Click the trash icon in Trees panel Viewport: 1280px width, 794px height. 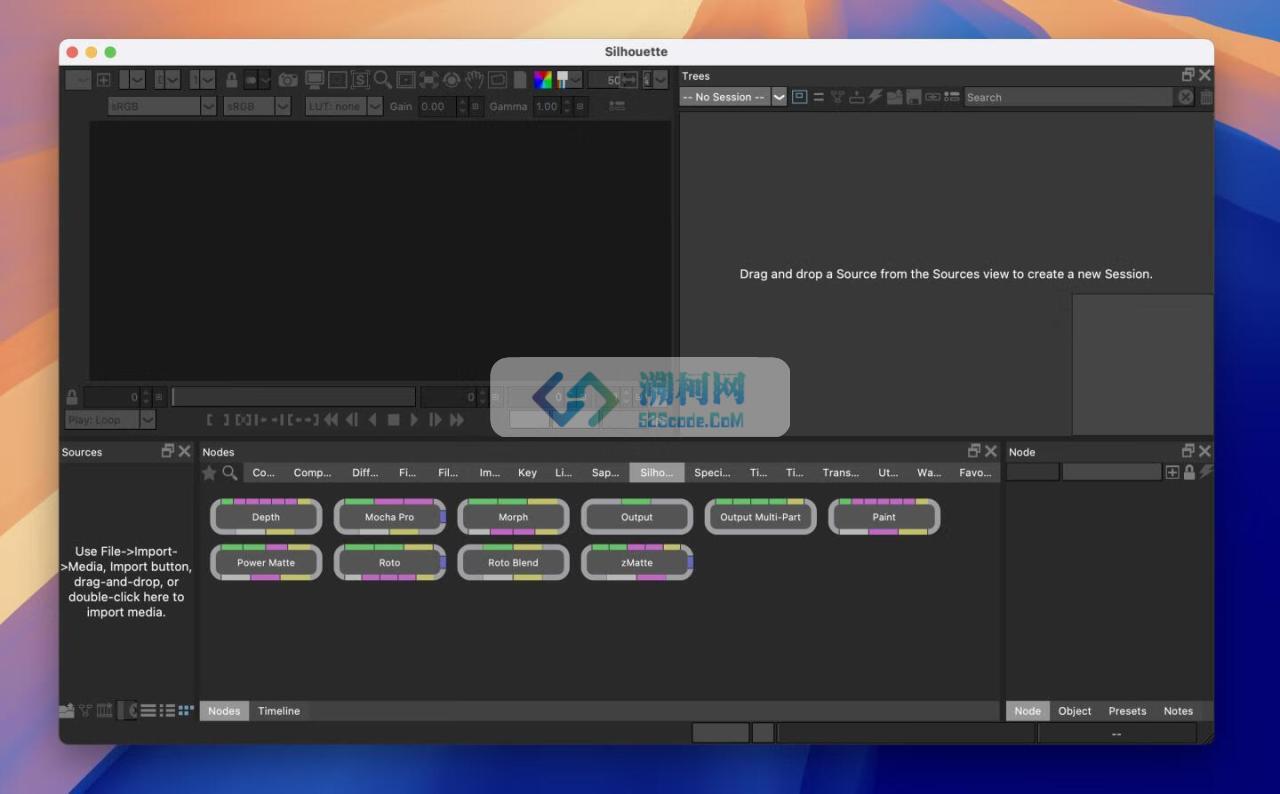click(x=1206, y=97)
